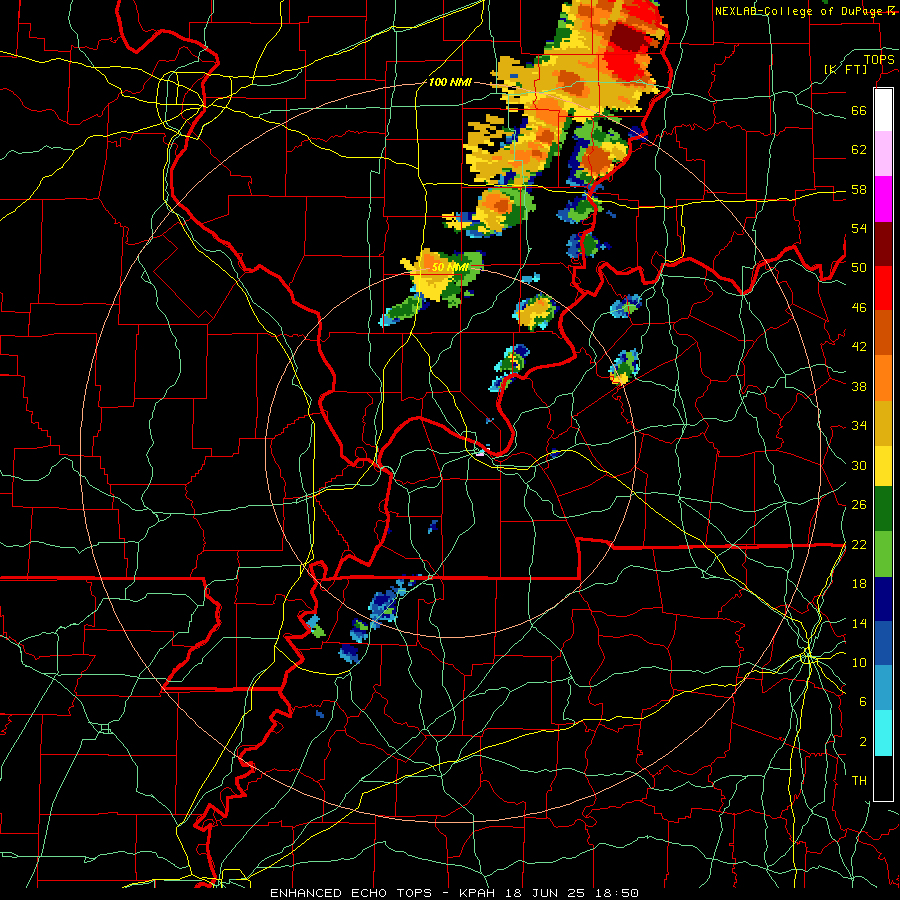Pick the light orange legend swatch near 38

tap(883, 378)
